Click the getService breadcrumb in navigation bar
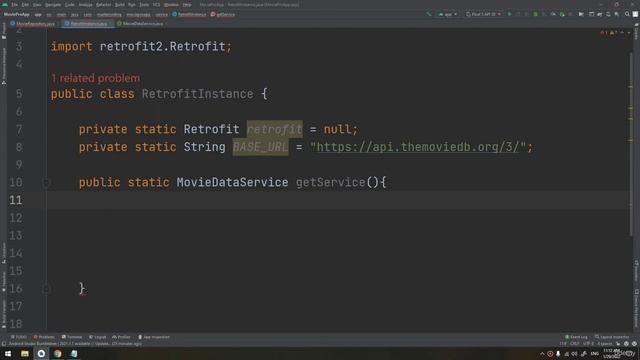 click(223, 14)
